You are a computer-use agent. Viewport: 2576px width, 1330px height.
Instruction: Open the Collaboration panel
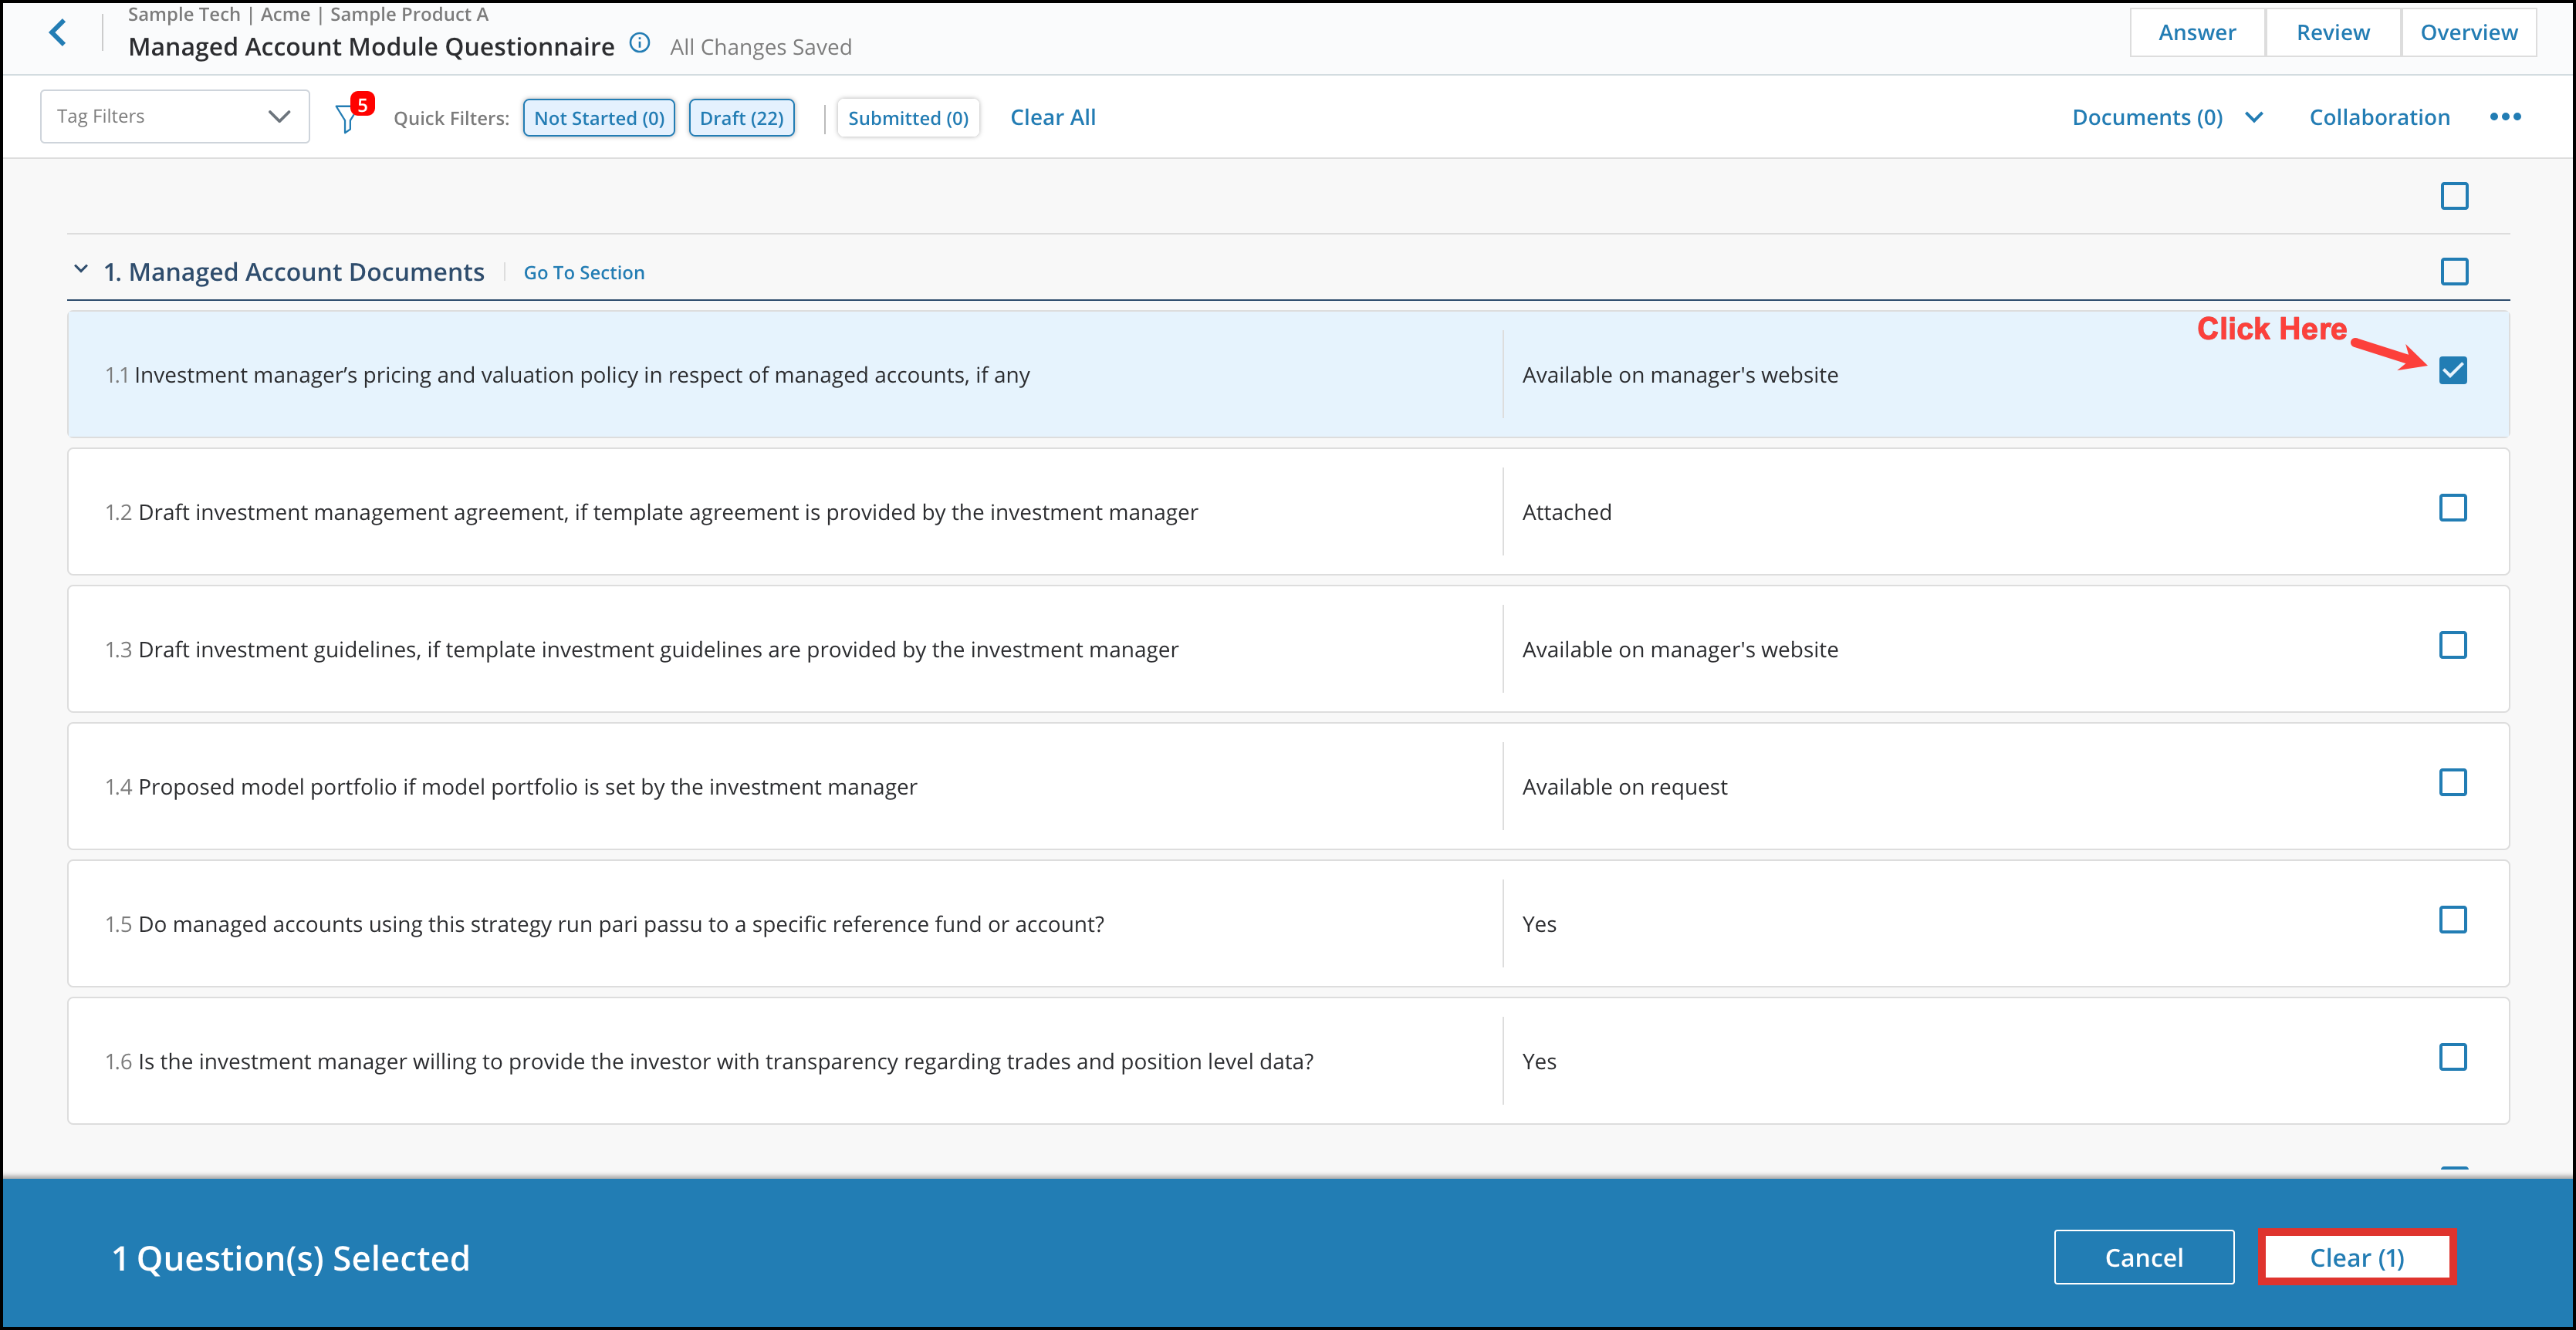(2379, 116)
